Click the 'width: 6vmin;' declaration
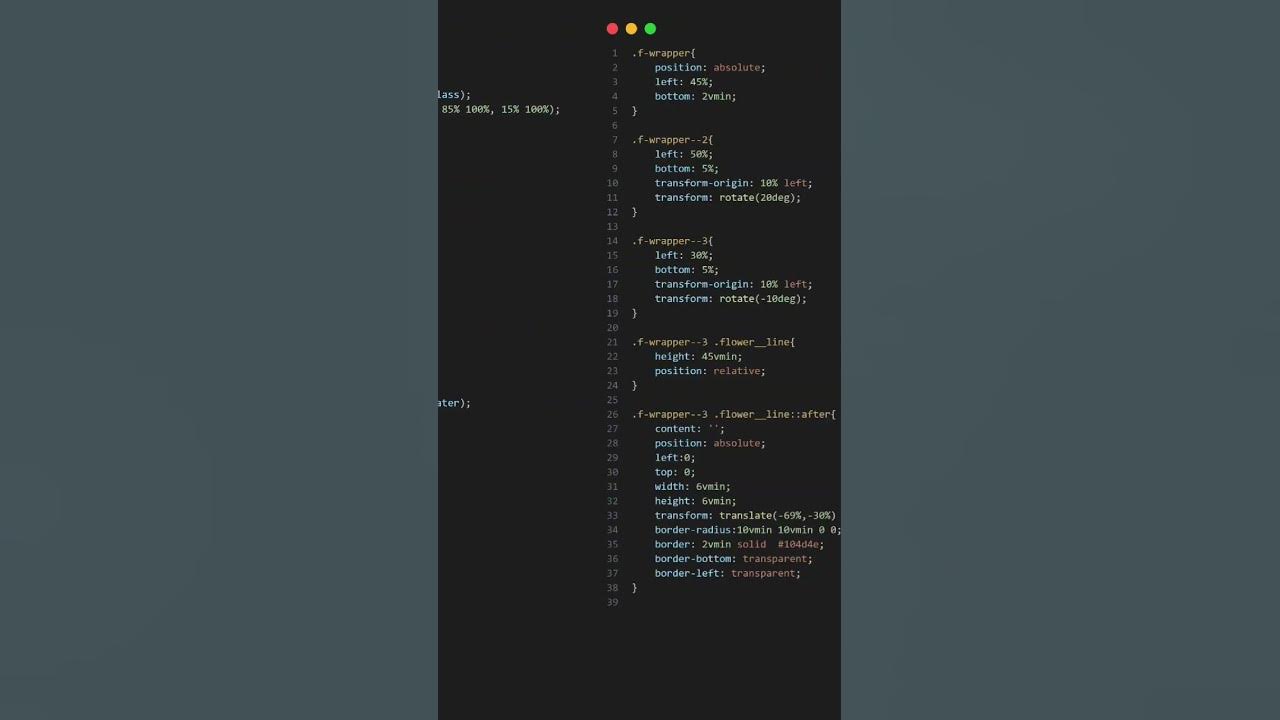 tap(693, 487)
